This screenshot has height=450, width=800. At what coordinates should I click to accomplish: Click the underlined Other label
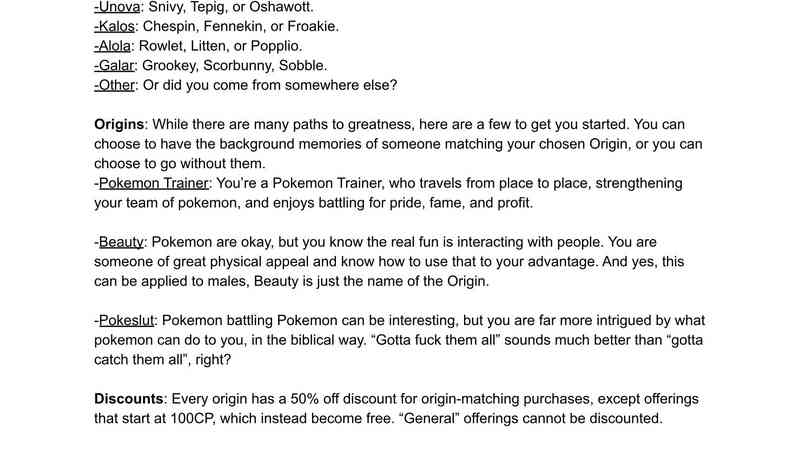(118, 85)
